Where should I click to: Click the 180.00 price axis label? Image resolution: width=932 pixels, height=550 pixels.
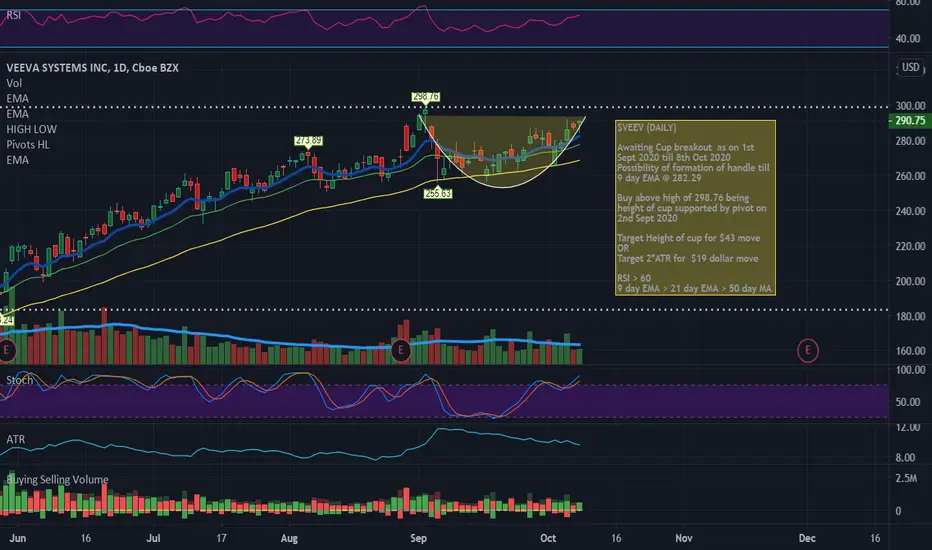point(911,316)
